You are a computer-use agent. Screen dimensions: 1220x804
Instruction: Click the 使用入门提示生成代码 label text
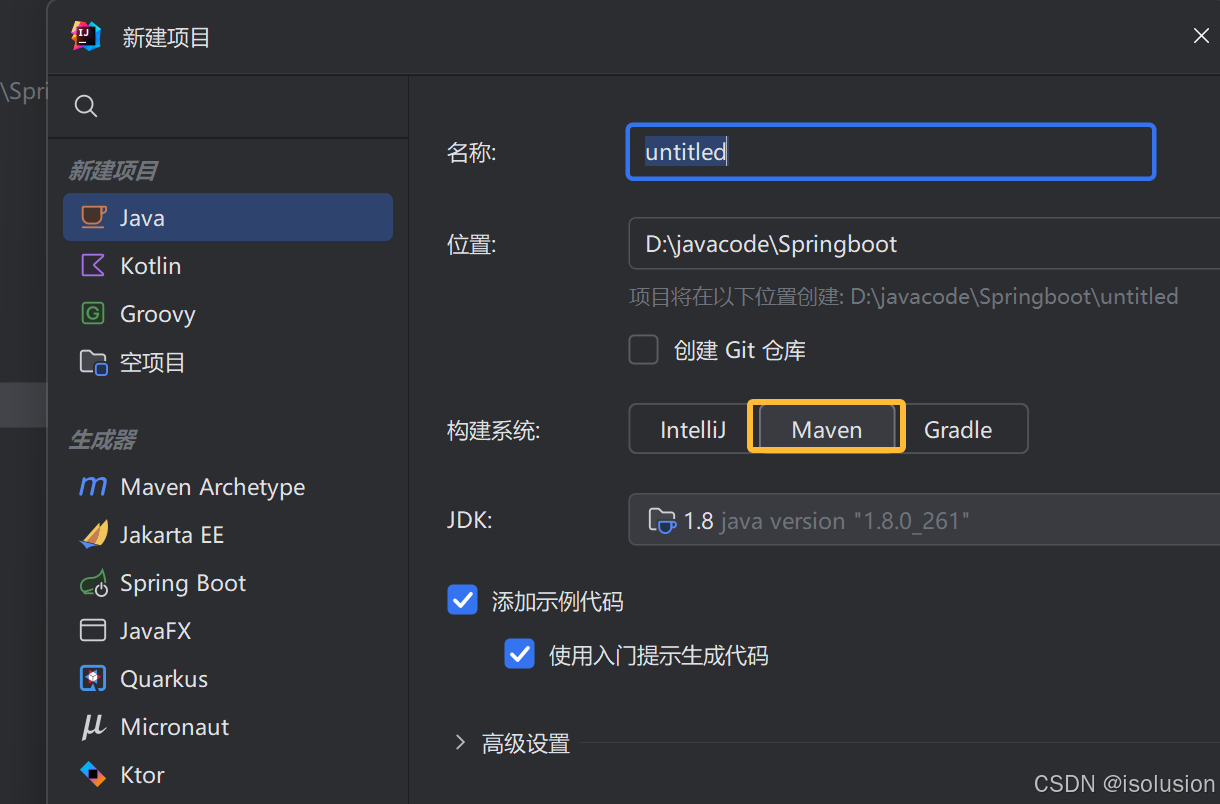(658, 655)
